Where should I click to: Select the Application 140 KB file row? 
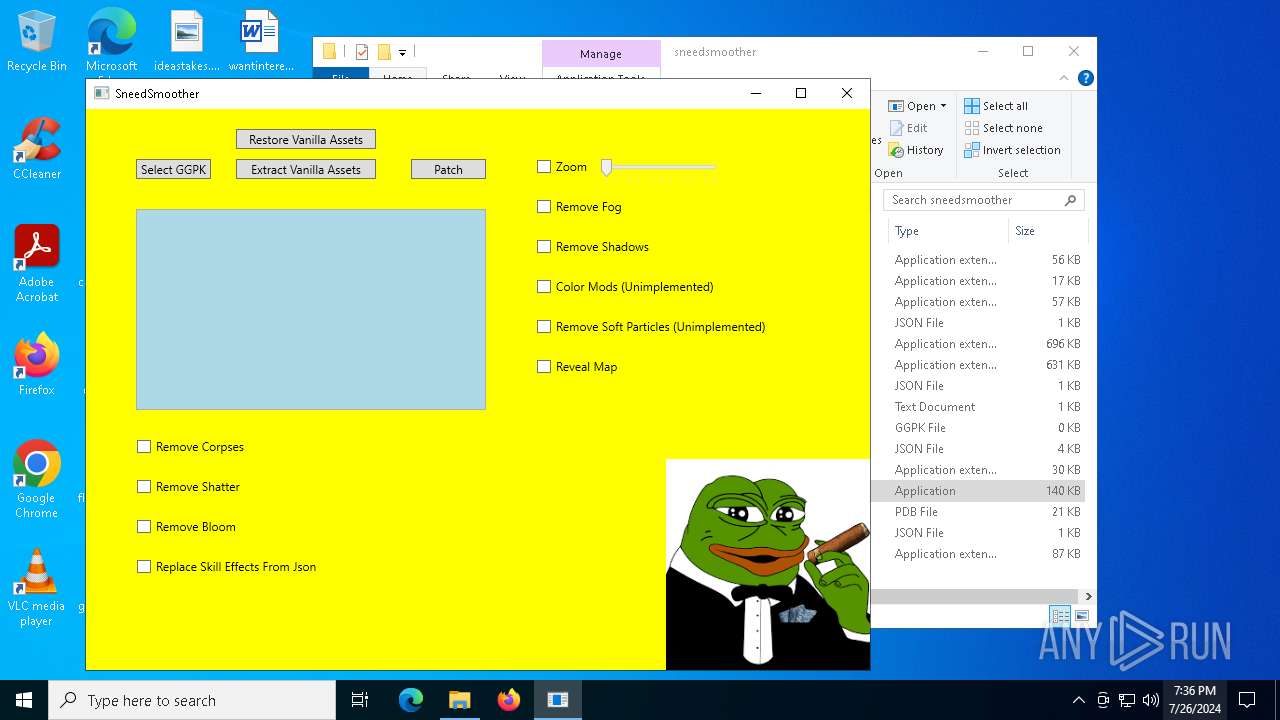click(x=978, y=491)
